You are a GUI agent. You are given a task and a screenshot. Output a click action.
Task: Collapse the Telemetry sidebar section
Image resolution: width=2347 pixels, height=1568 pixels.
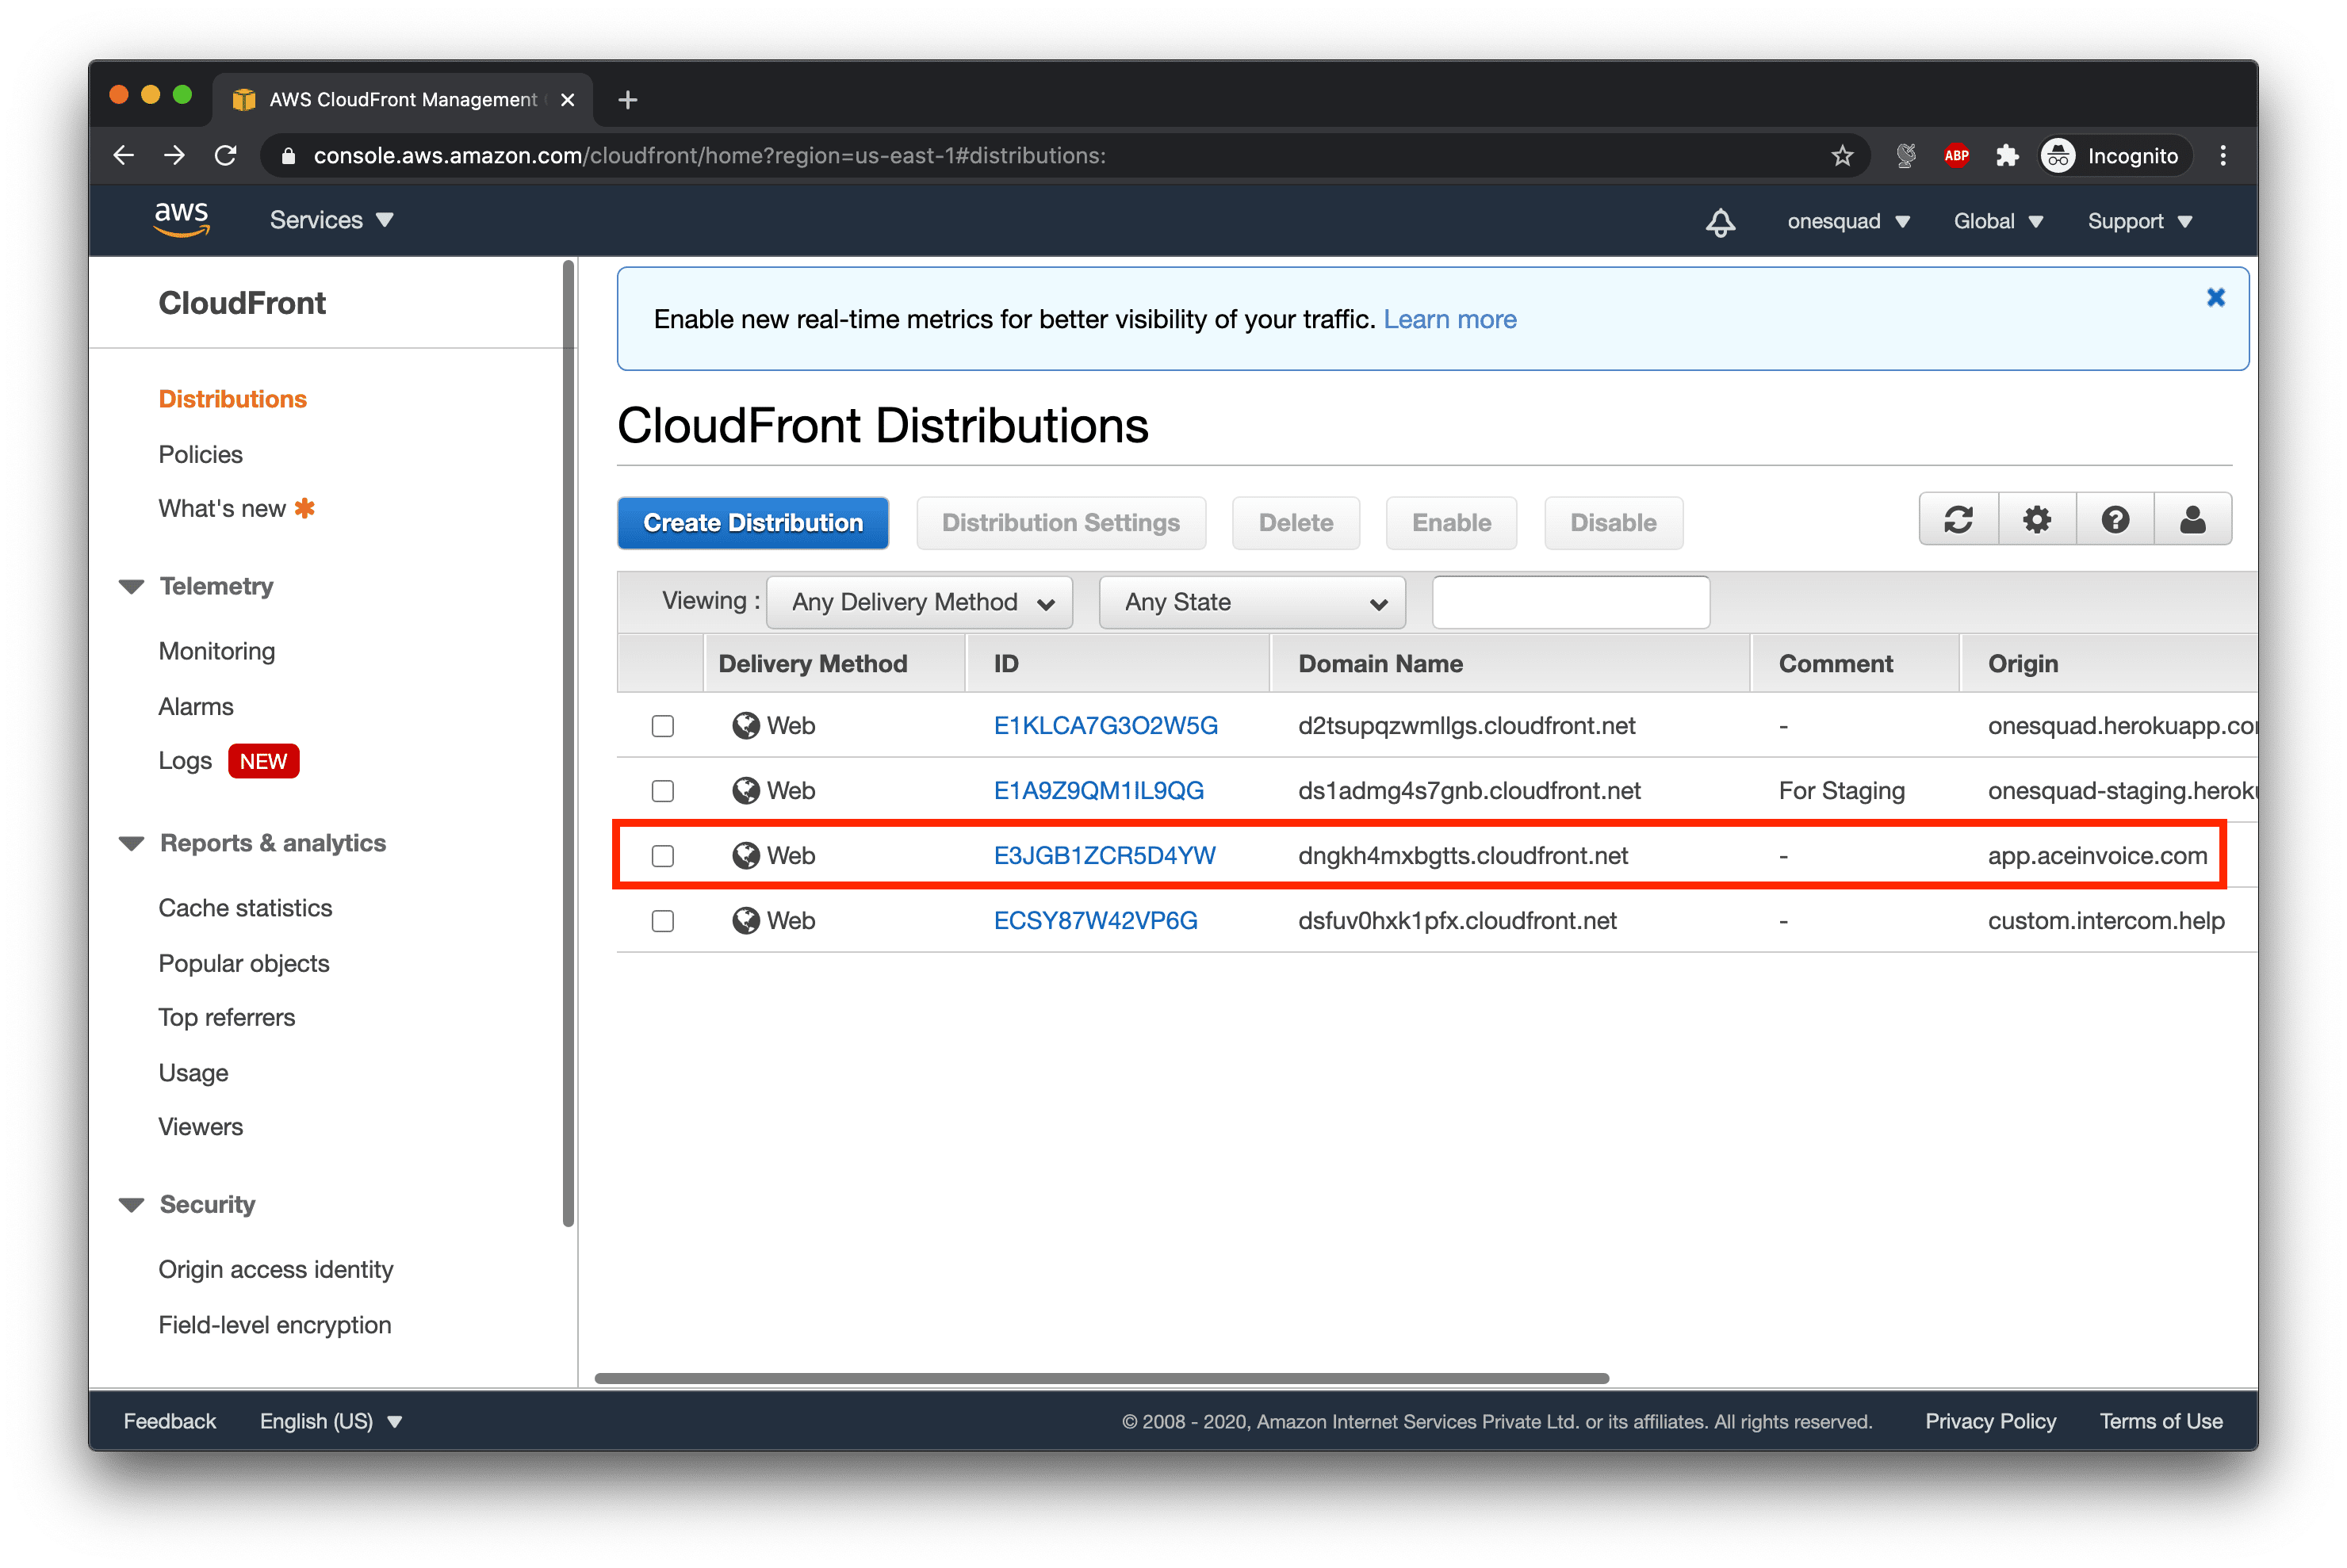pyautogui.click(x=131, y=586)
